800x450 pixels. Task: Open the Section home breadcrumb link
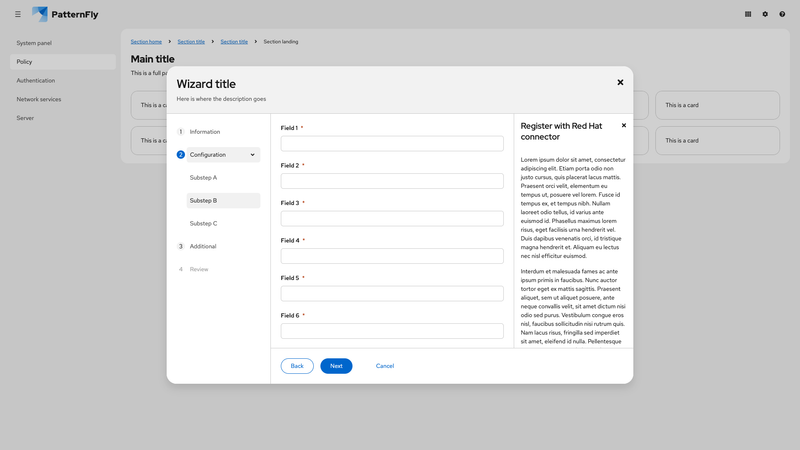pos(146,42)
